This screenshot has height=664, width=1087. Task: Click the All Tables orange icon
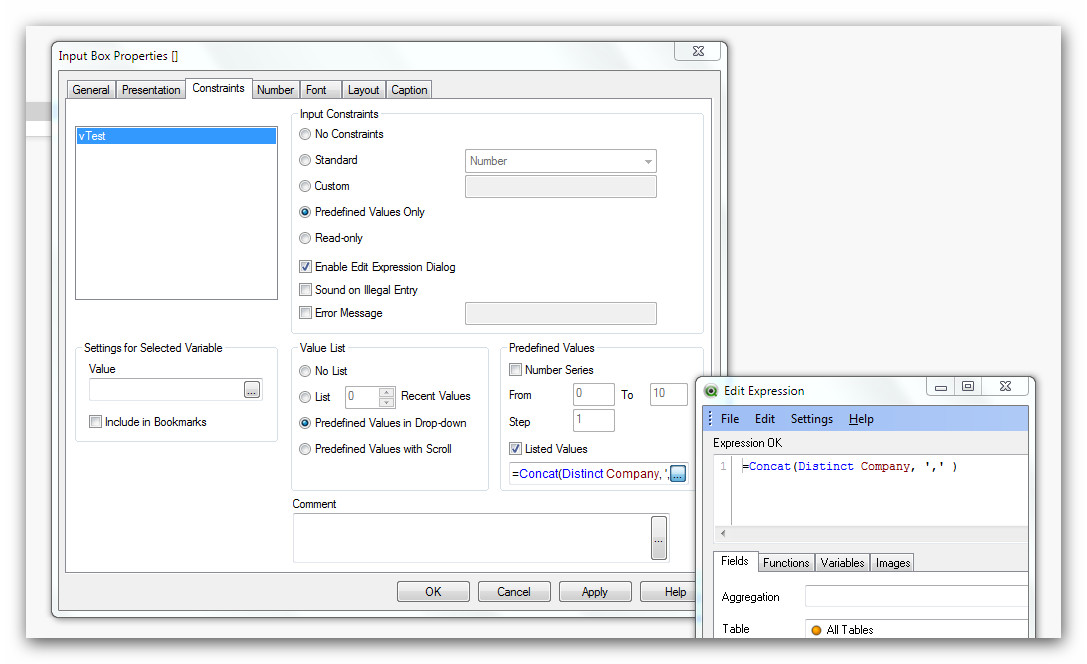(816, 630)
